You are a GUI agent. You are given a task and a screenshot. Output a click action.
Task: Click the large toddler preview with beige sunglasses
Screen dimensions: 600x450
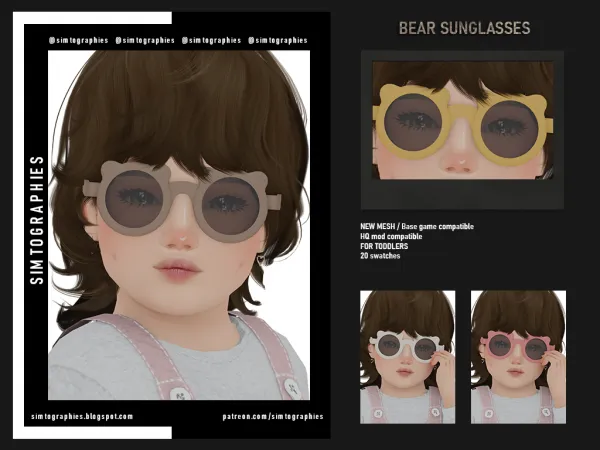point(179,225)
